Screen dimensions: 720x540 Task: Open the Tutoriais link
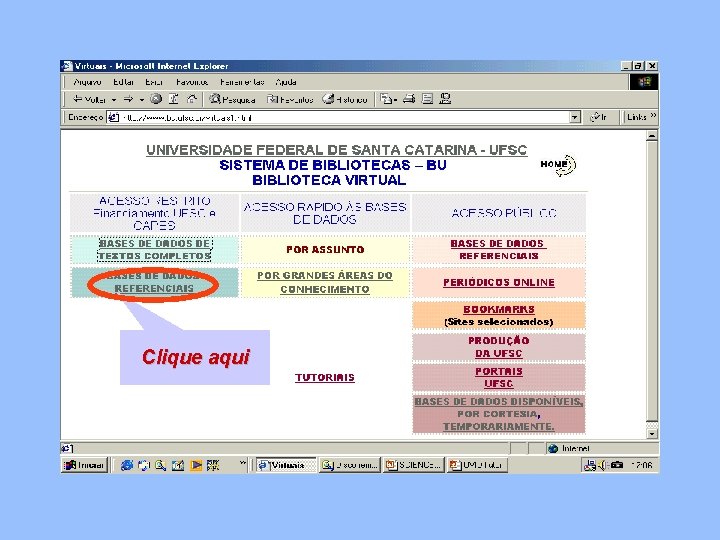point(325,377)
